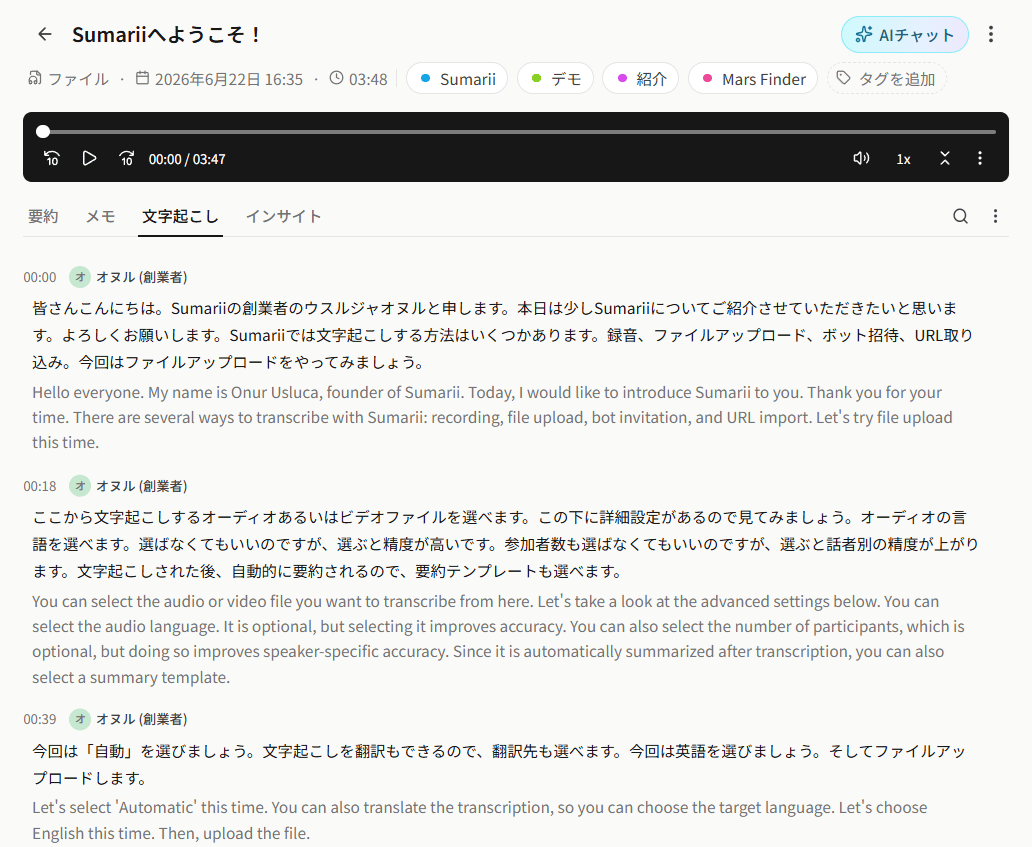Open the 1x playback speed selector
This screenshot has width=1032, height=847.
tap(904, 159)
